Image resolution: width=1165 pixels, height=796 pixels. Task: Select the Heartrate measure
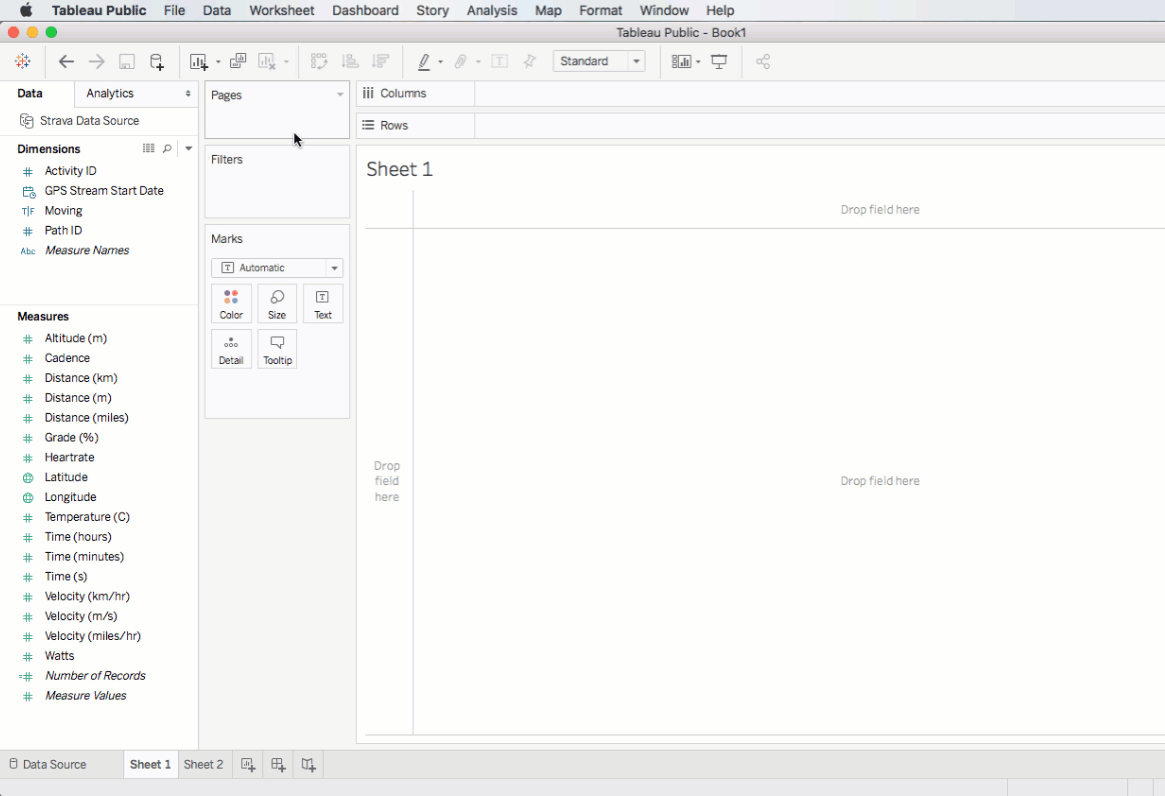(x=69, y=458)
